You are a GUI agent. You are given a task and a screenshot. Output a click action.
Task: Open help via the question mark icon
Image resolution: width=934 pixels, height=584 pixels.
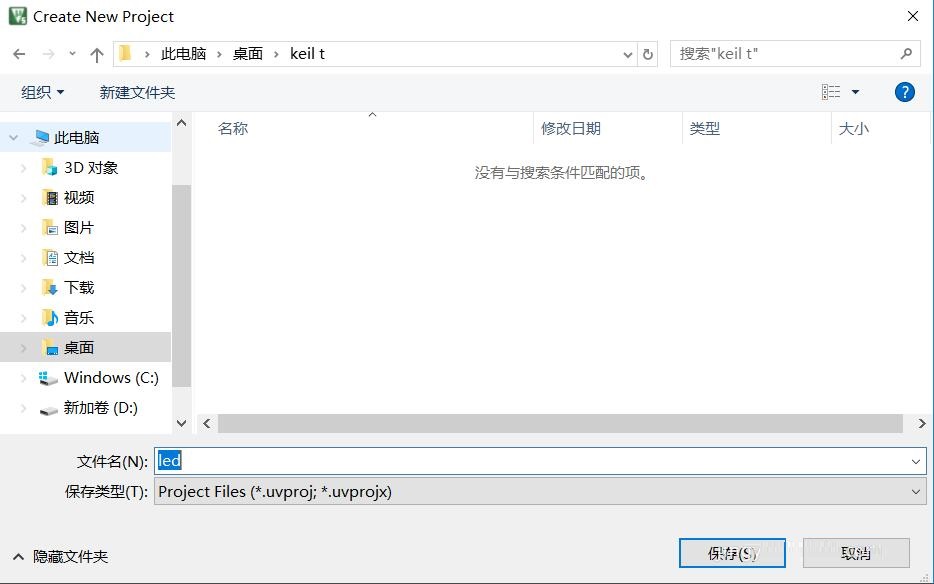(904, 91)
